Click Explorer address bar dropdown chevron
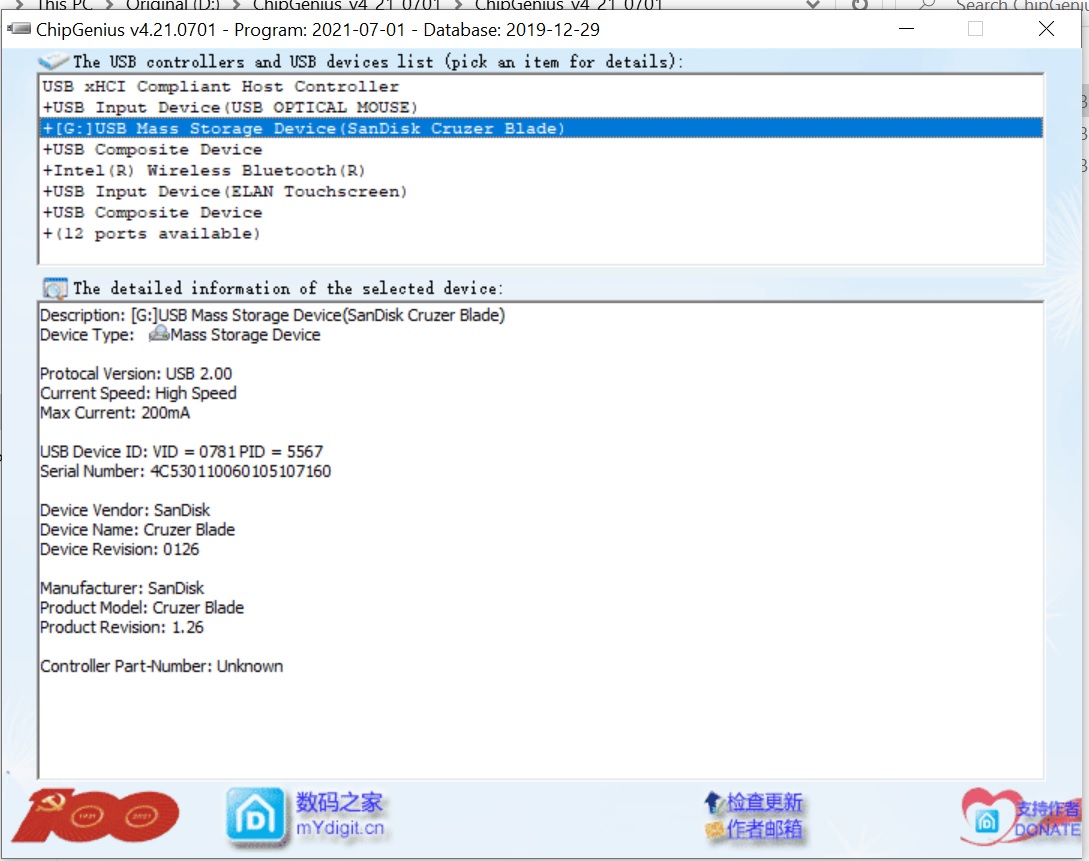The height and width of the screenshot is (861, 1089). (813, 5)
